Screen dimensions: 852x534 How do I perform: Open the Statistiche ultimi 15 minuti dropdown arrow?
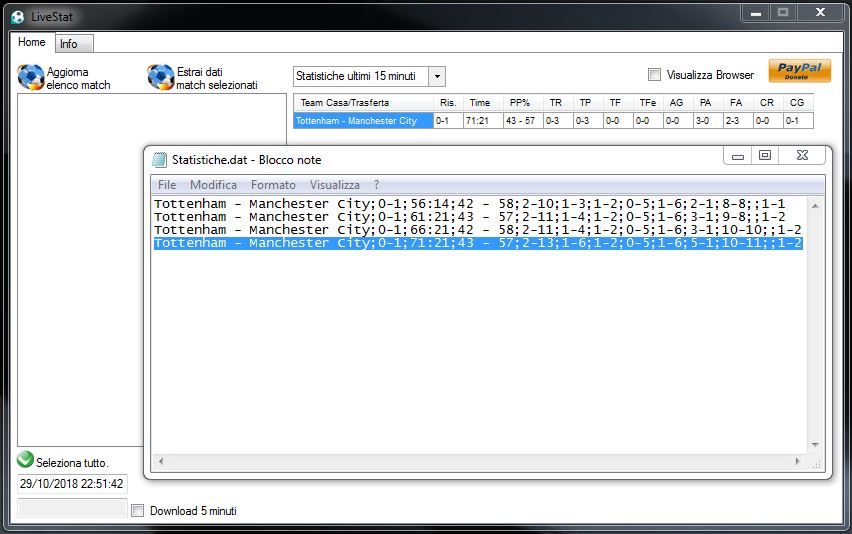pyautogui.click(x=437, y=77)
